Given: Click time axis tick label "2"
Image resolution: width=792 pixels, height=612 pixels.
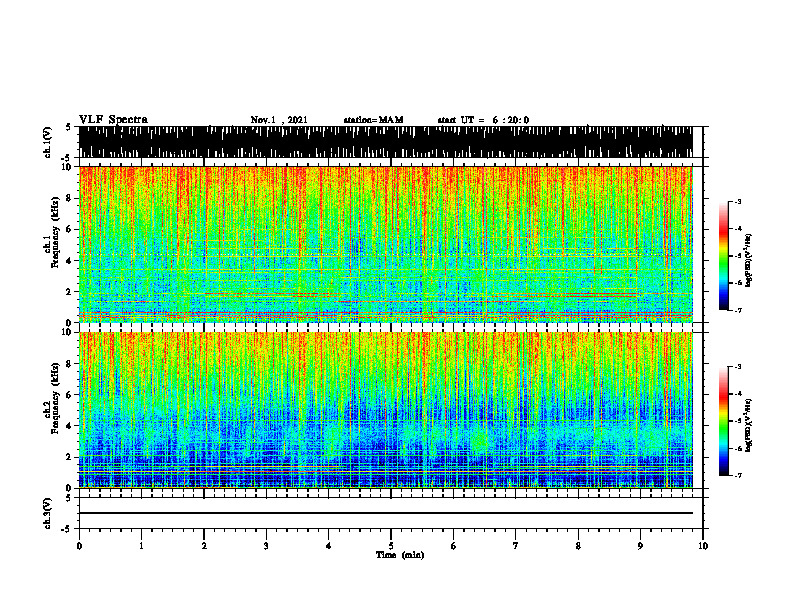Looking at the screenshot, I should pos(204,546).
